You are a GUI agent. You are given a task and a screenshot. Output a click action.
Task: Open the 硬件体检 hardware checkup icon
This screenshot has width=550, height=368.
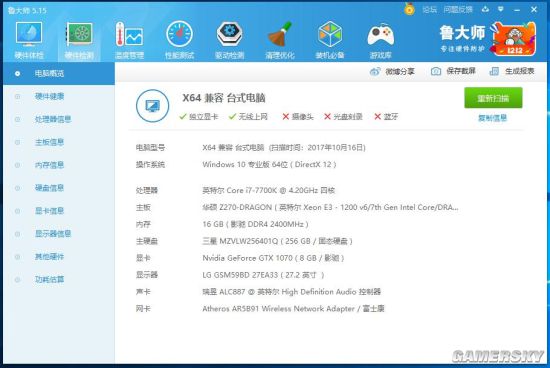point(29,34)
